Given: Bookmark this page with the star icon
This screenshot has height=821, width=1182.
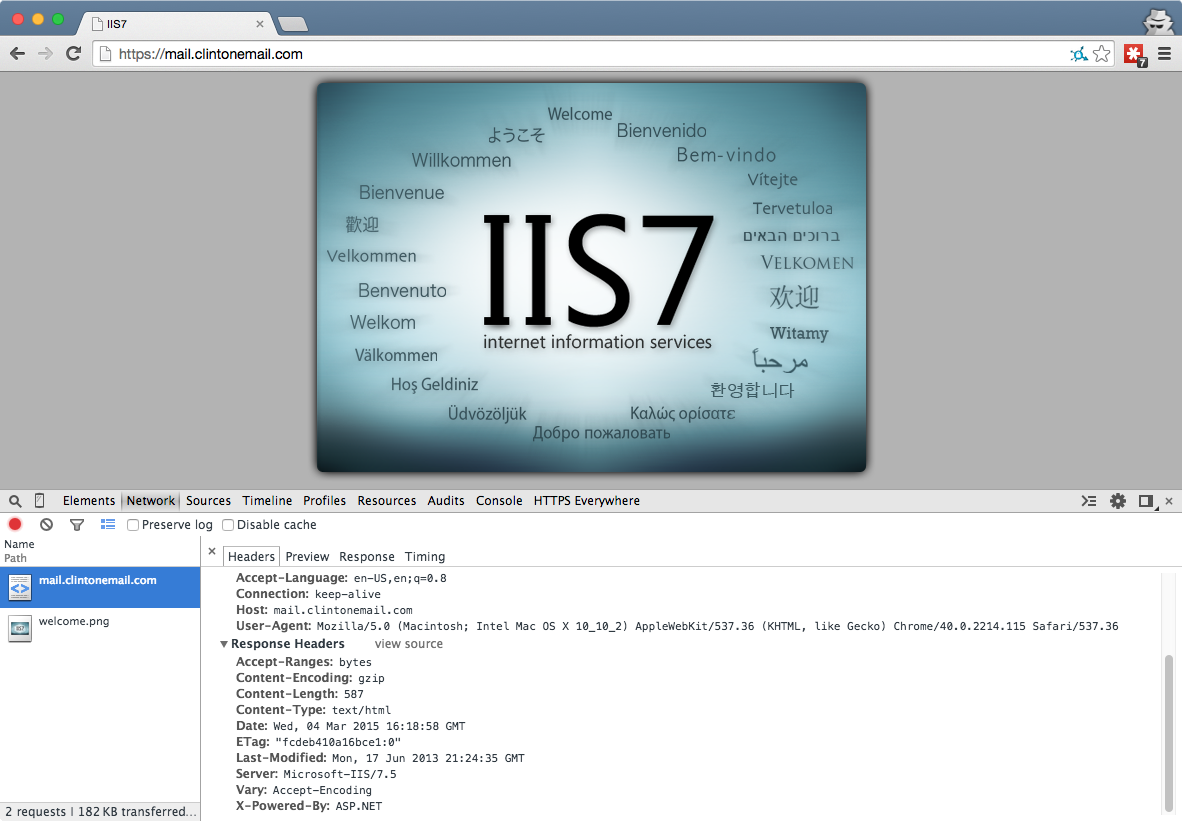Looking at the screenshot, I should (1101, 54).
